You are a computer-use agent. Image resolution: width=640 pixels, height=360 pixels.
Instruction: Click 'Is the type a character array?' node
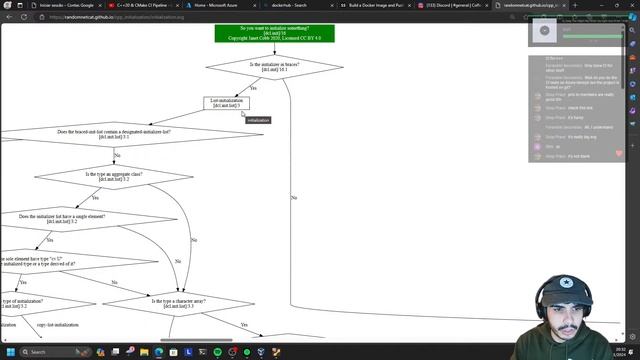tap(178, 303)
